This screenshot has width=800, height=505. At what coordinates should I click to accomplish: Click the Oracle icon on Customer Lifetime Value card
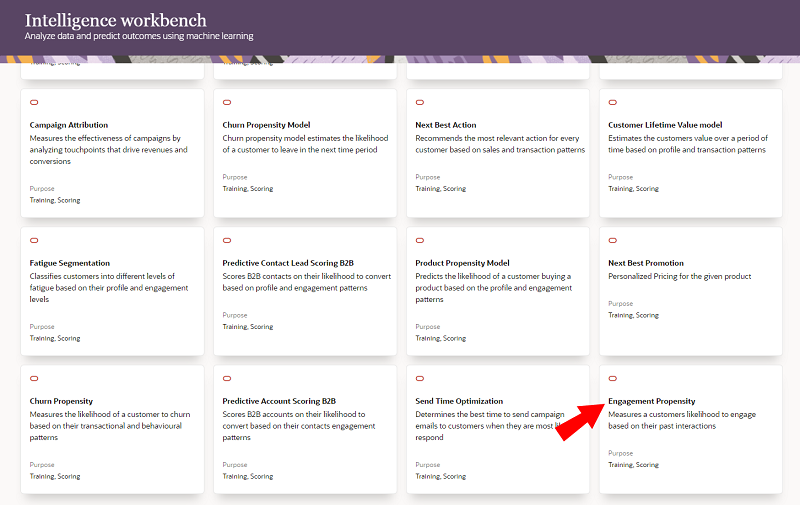[x=613, y=102]
